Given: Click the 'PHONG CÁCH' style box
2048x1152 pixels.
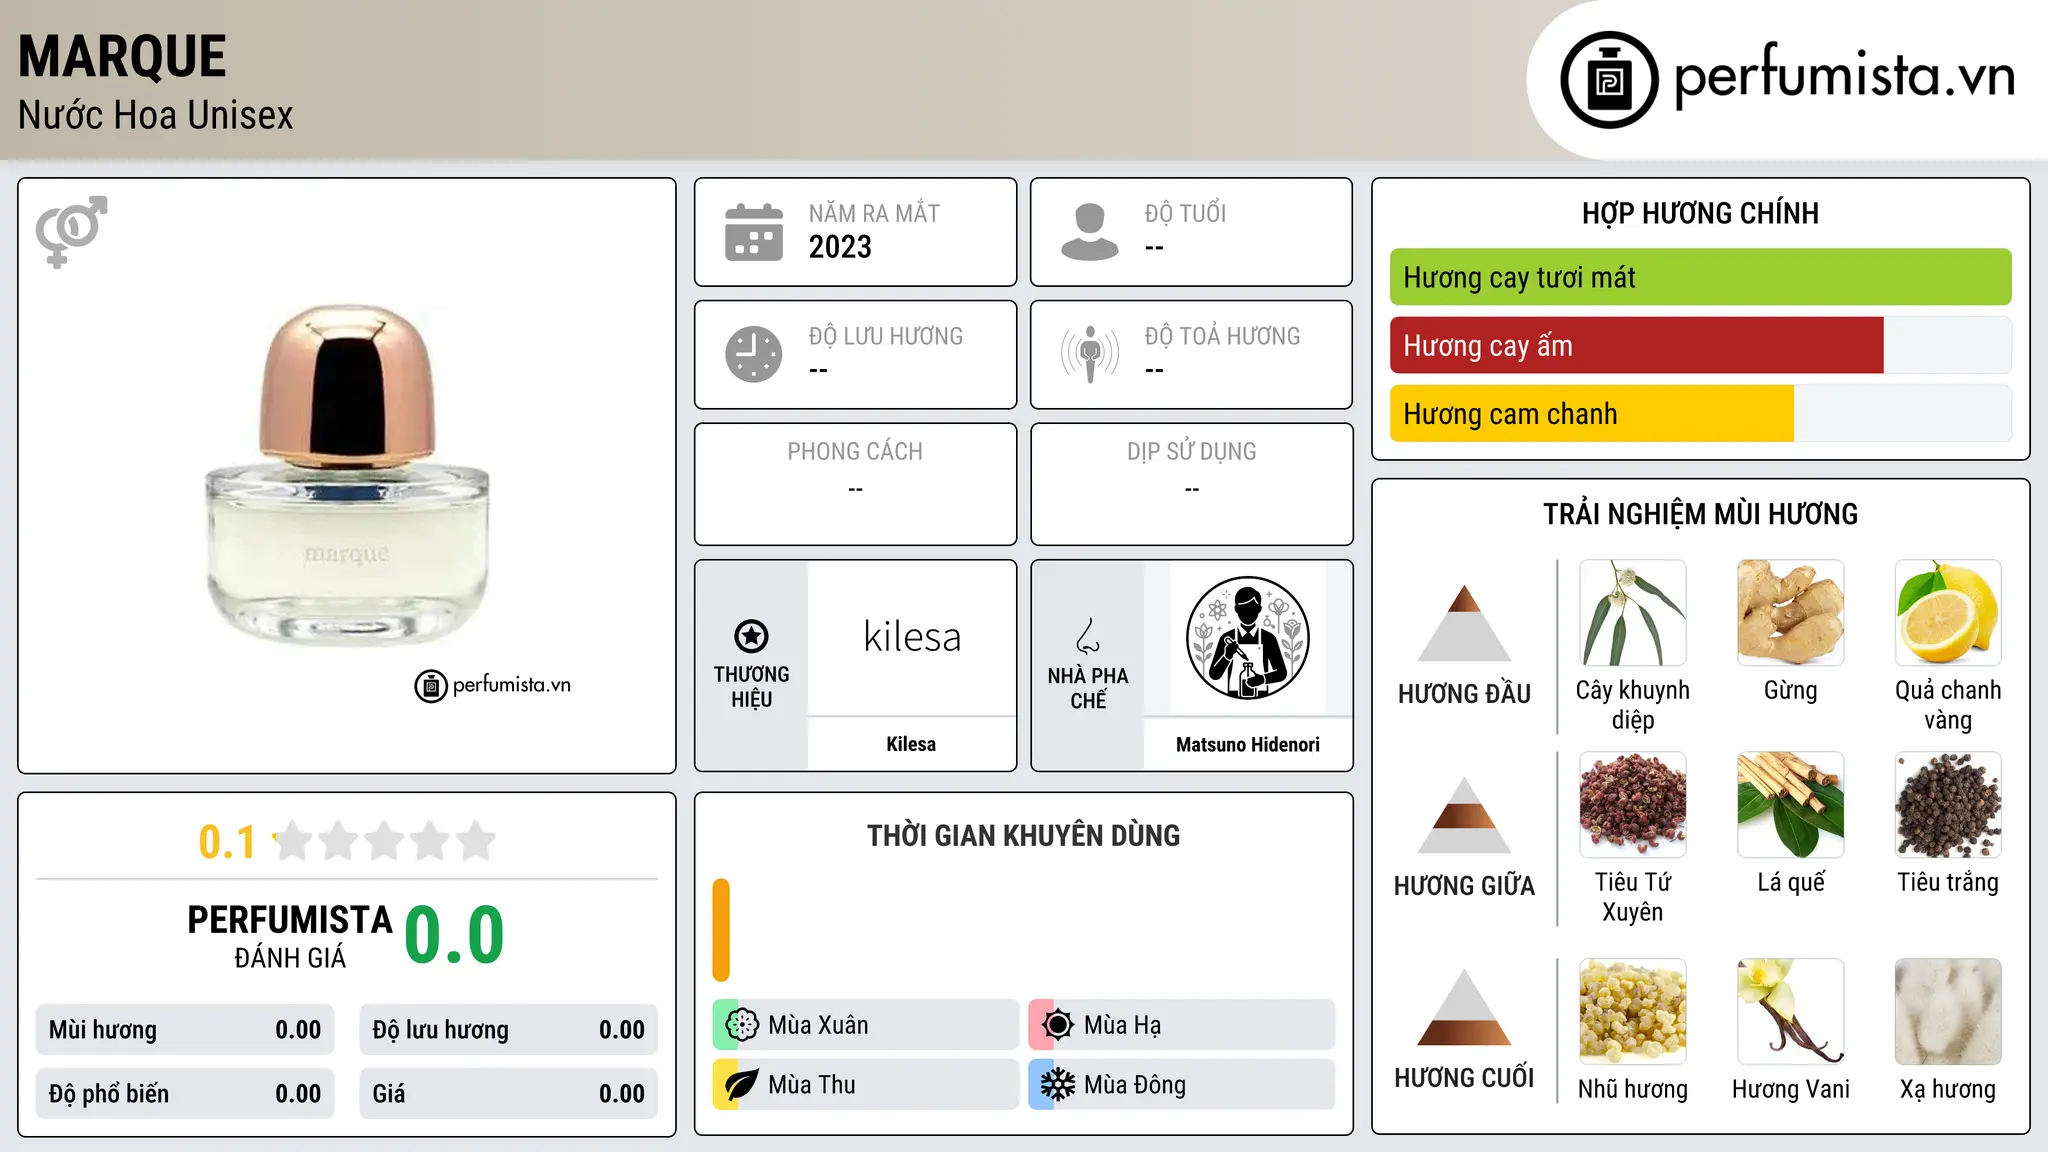Looking at the screenshot, I should point(855,484).
